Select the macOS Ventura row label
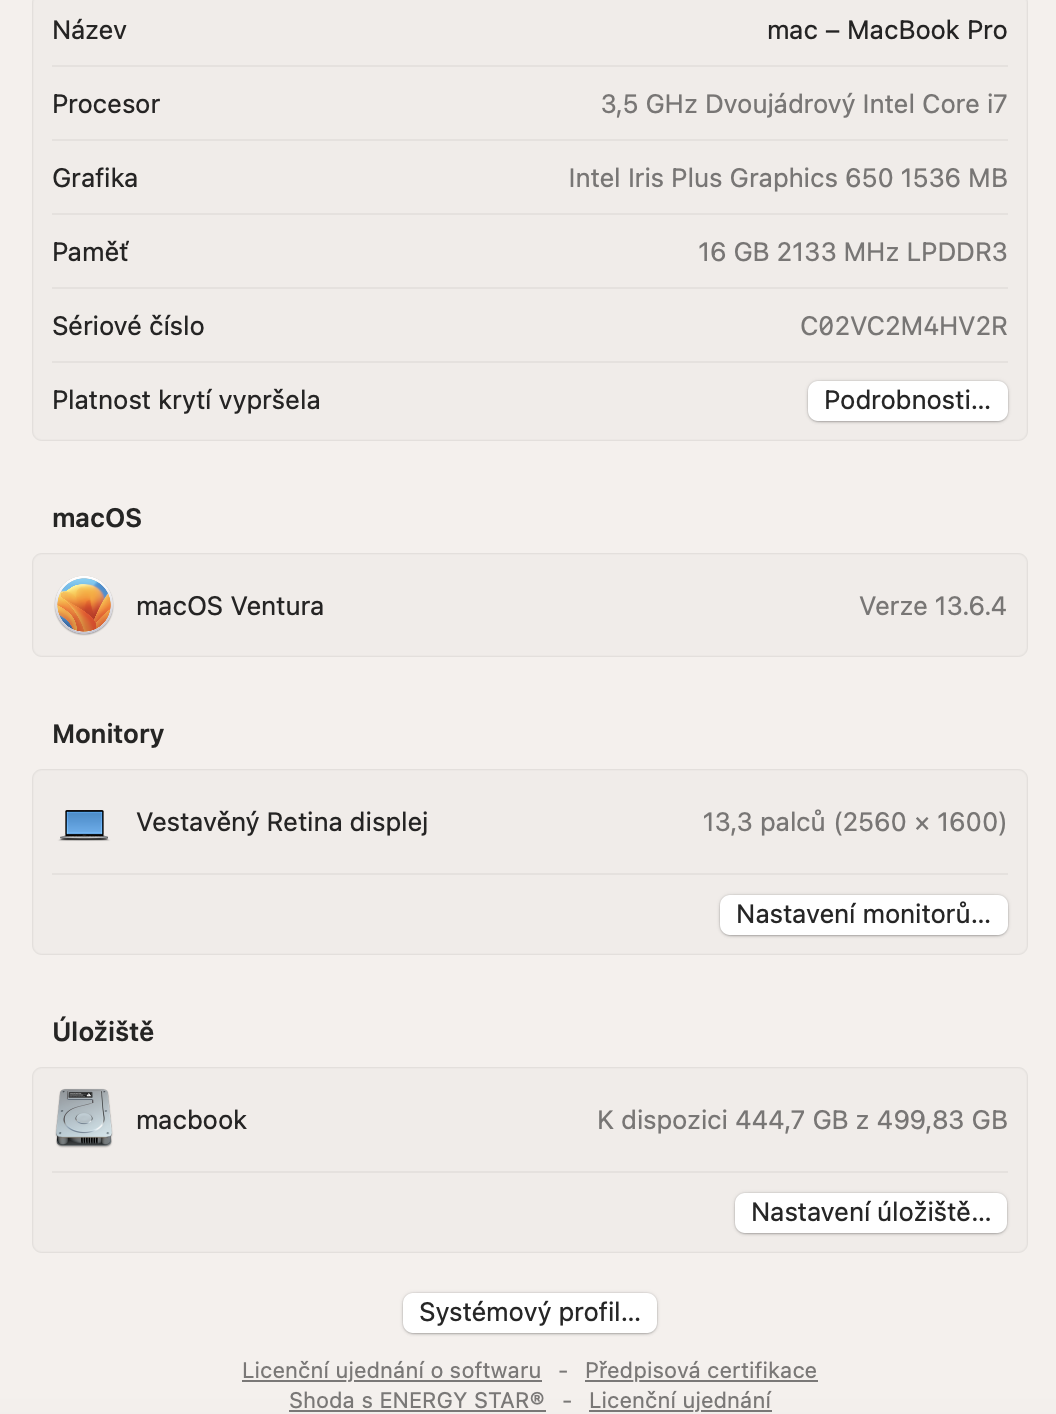1056x1414 pixels. tap(230, 606)
